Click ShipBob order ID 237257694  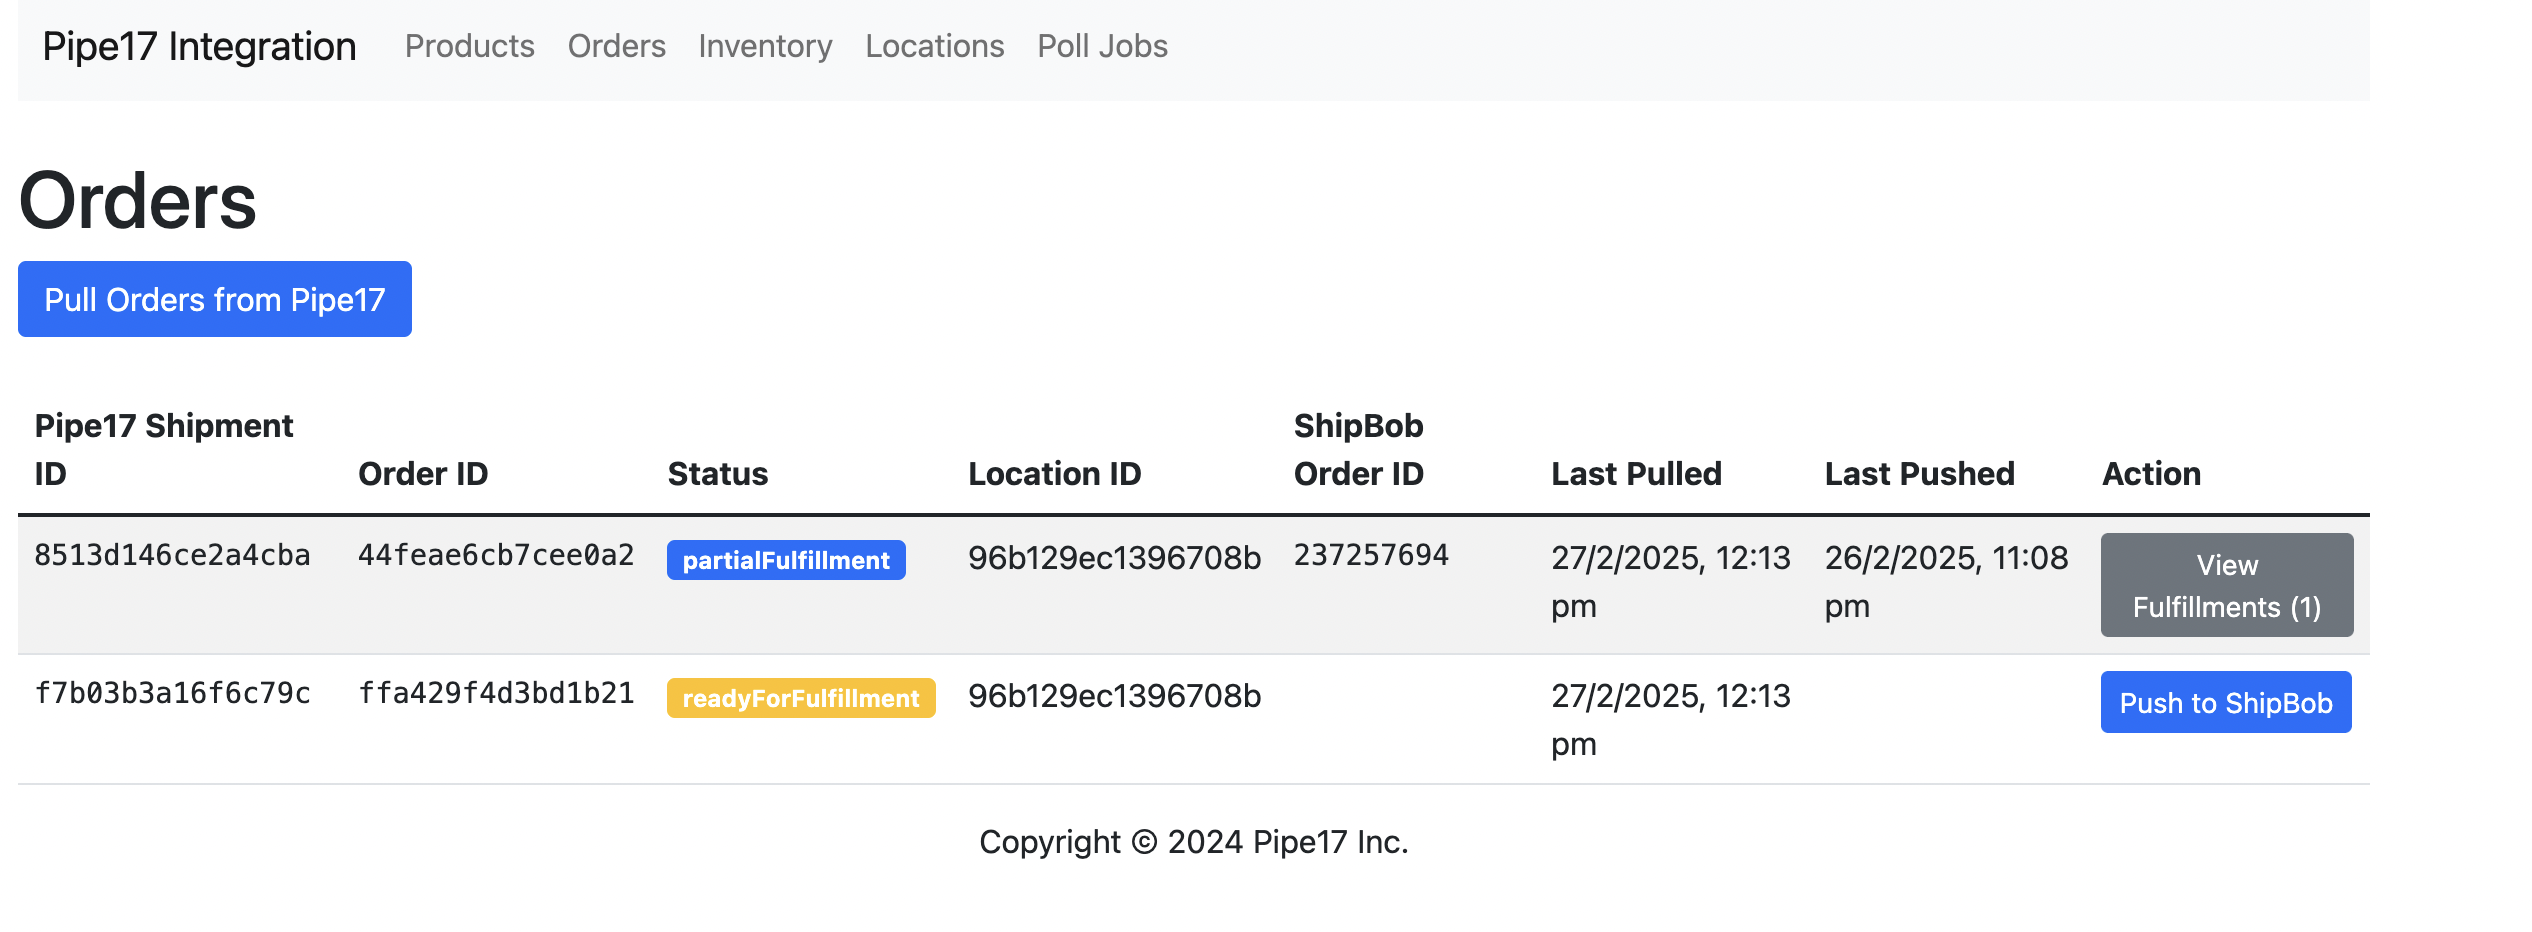coord(1371,555)
